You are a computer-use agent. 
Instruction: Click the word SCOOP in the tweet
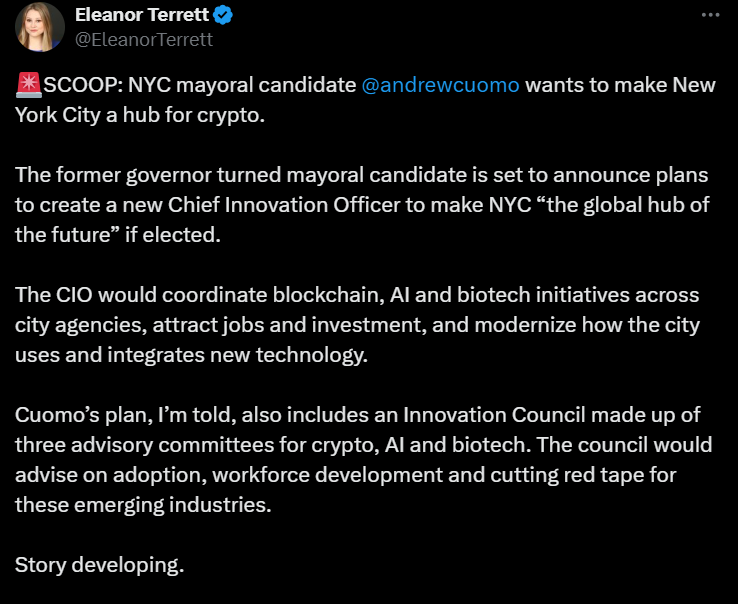pyautogui.click(x=80, y=85)
